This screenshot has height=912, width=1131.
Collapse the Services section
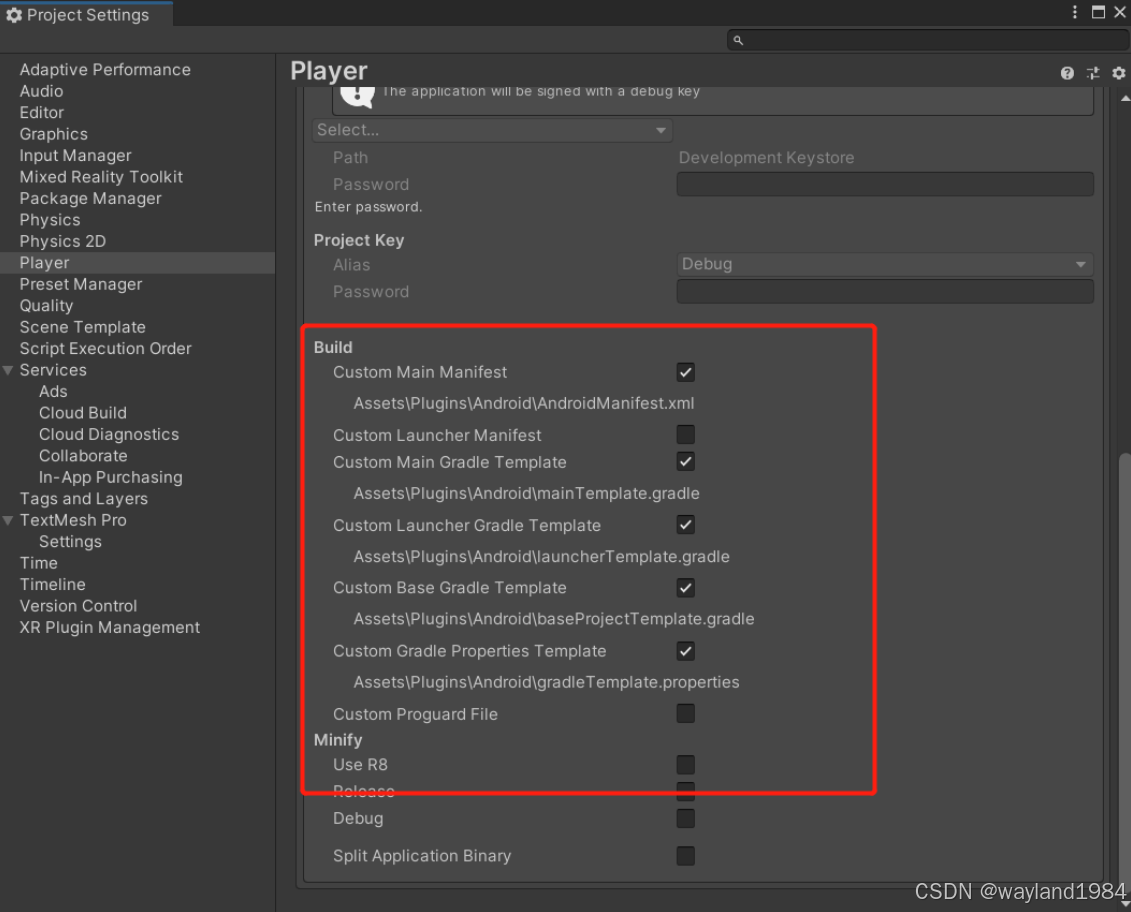tap(8, 370)
